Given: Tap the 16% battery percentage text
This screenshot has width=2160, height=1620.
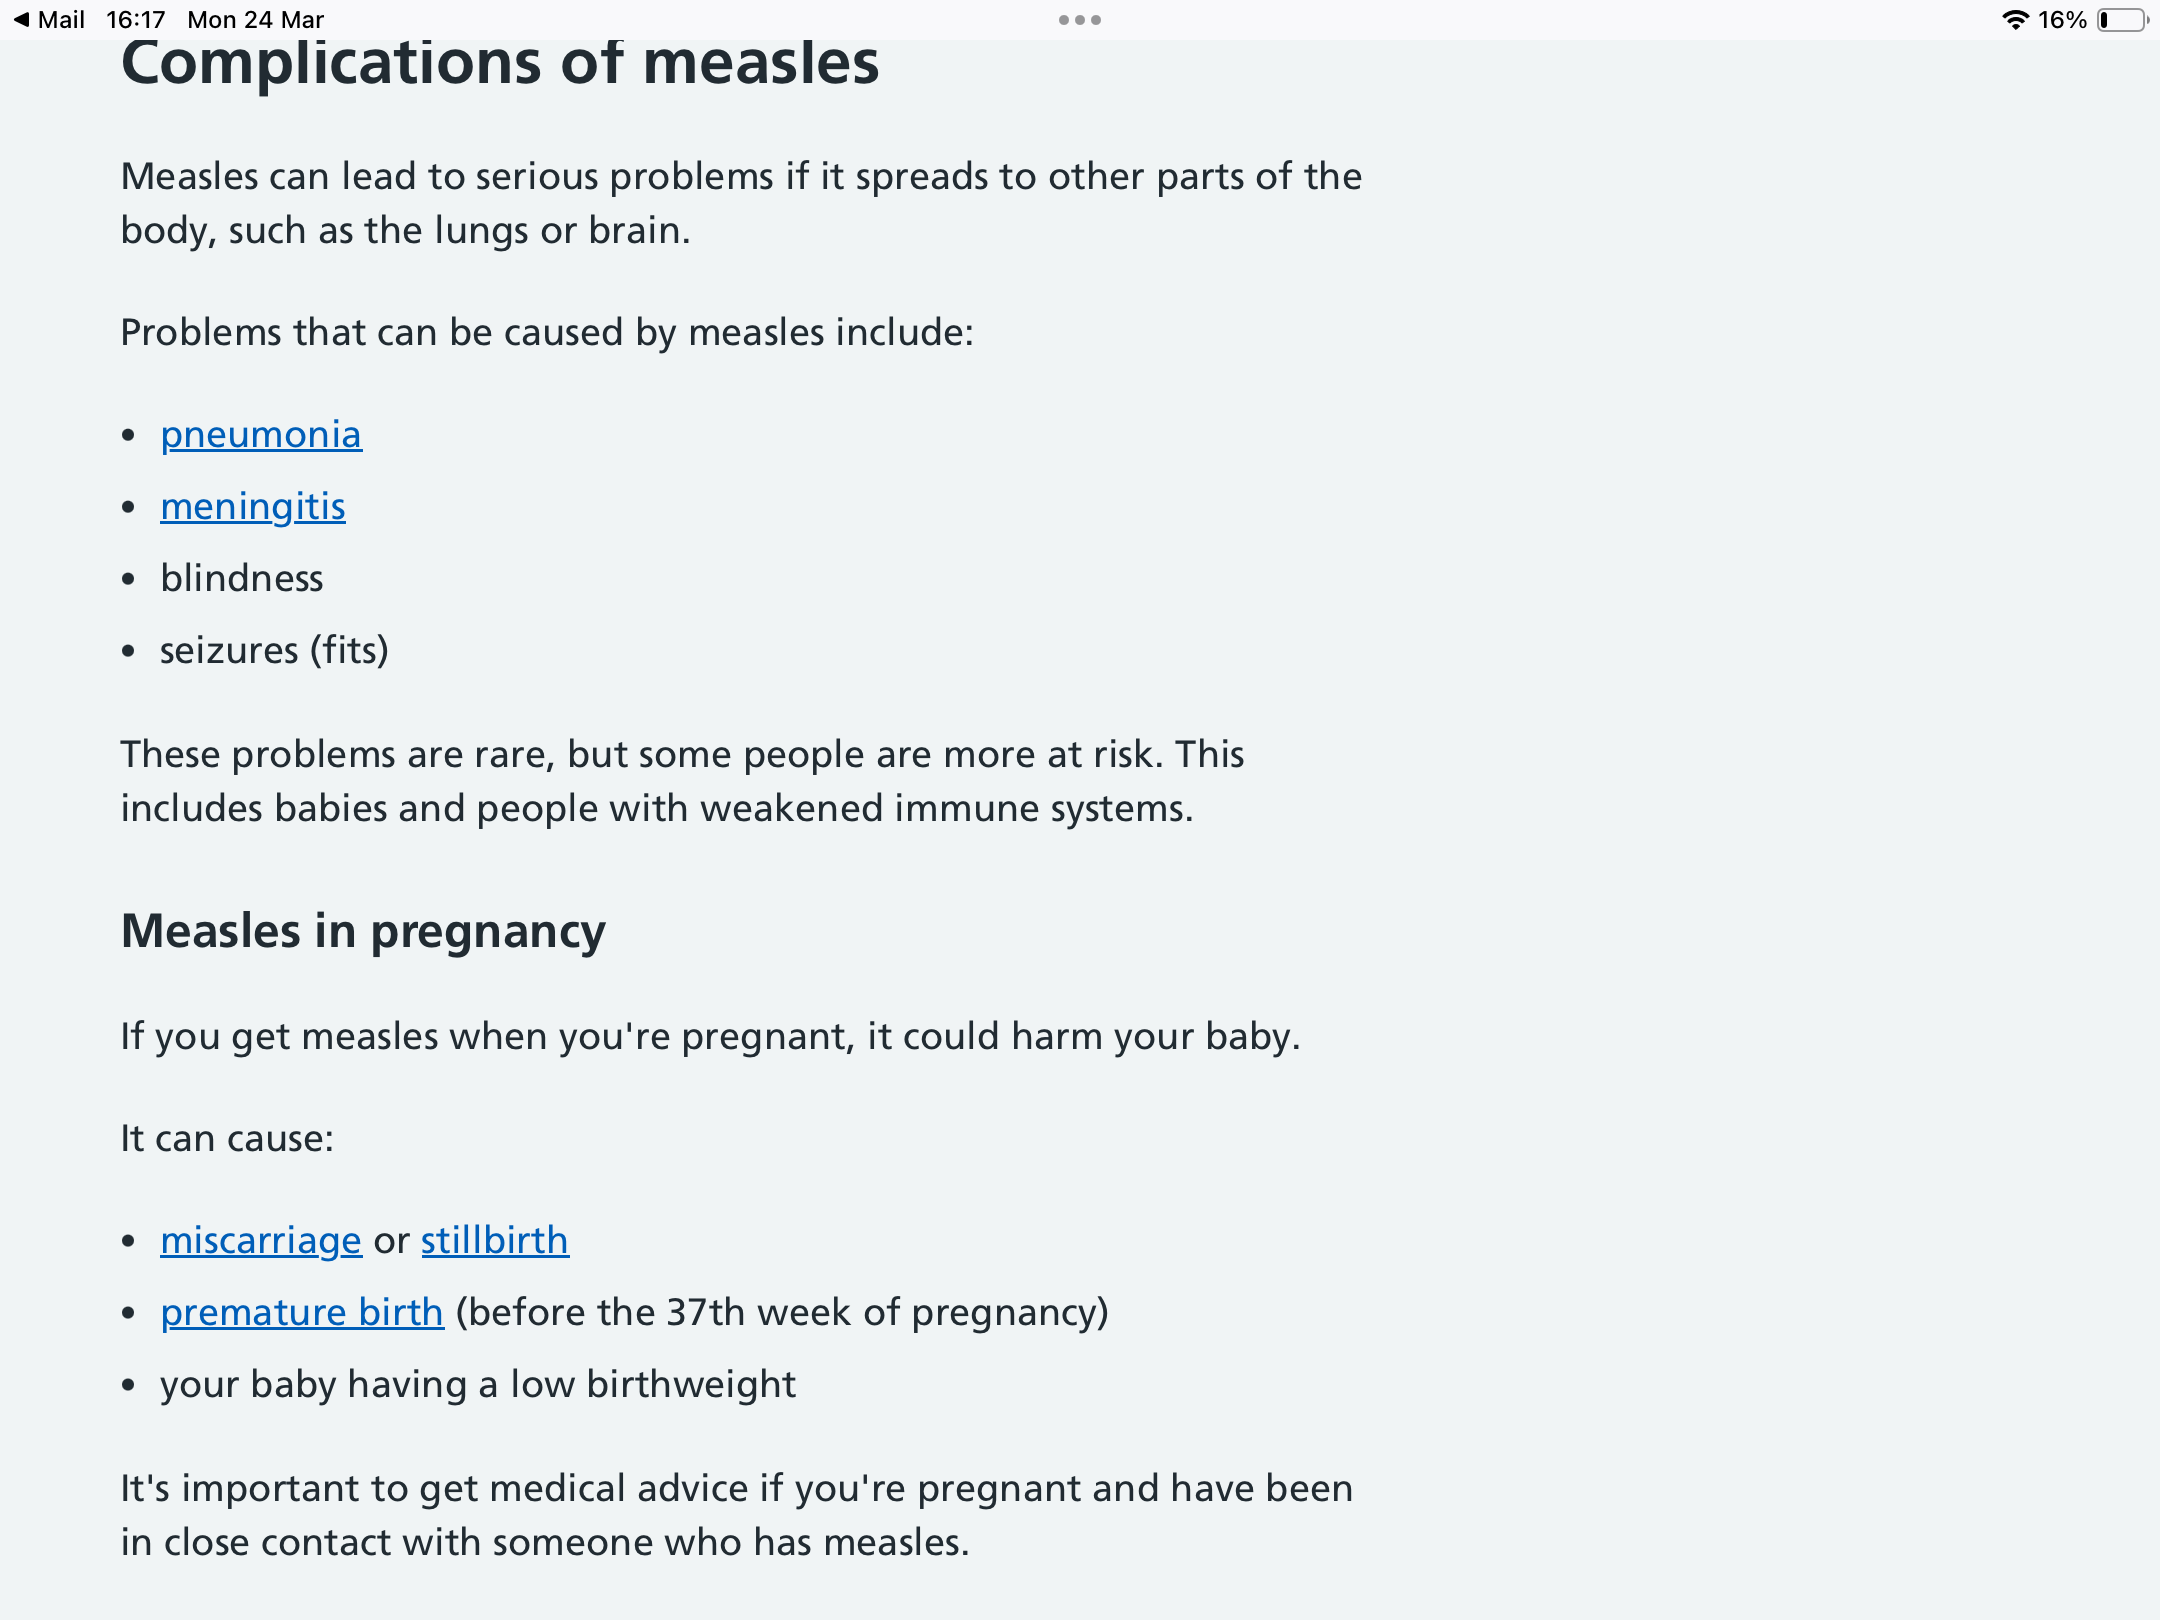Looking at the screenshot, I should click(x=2062, y=20).
